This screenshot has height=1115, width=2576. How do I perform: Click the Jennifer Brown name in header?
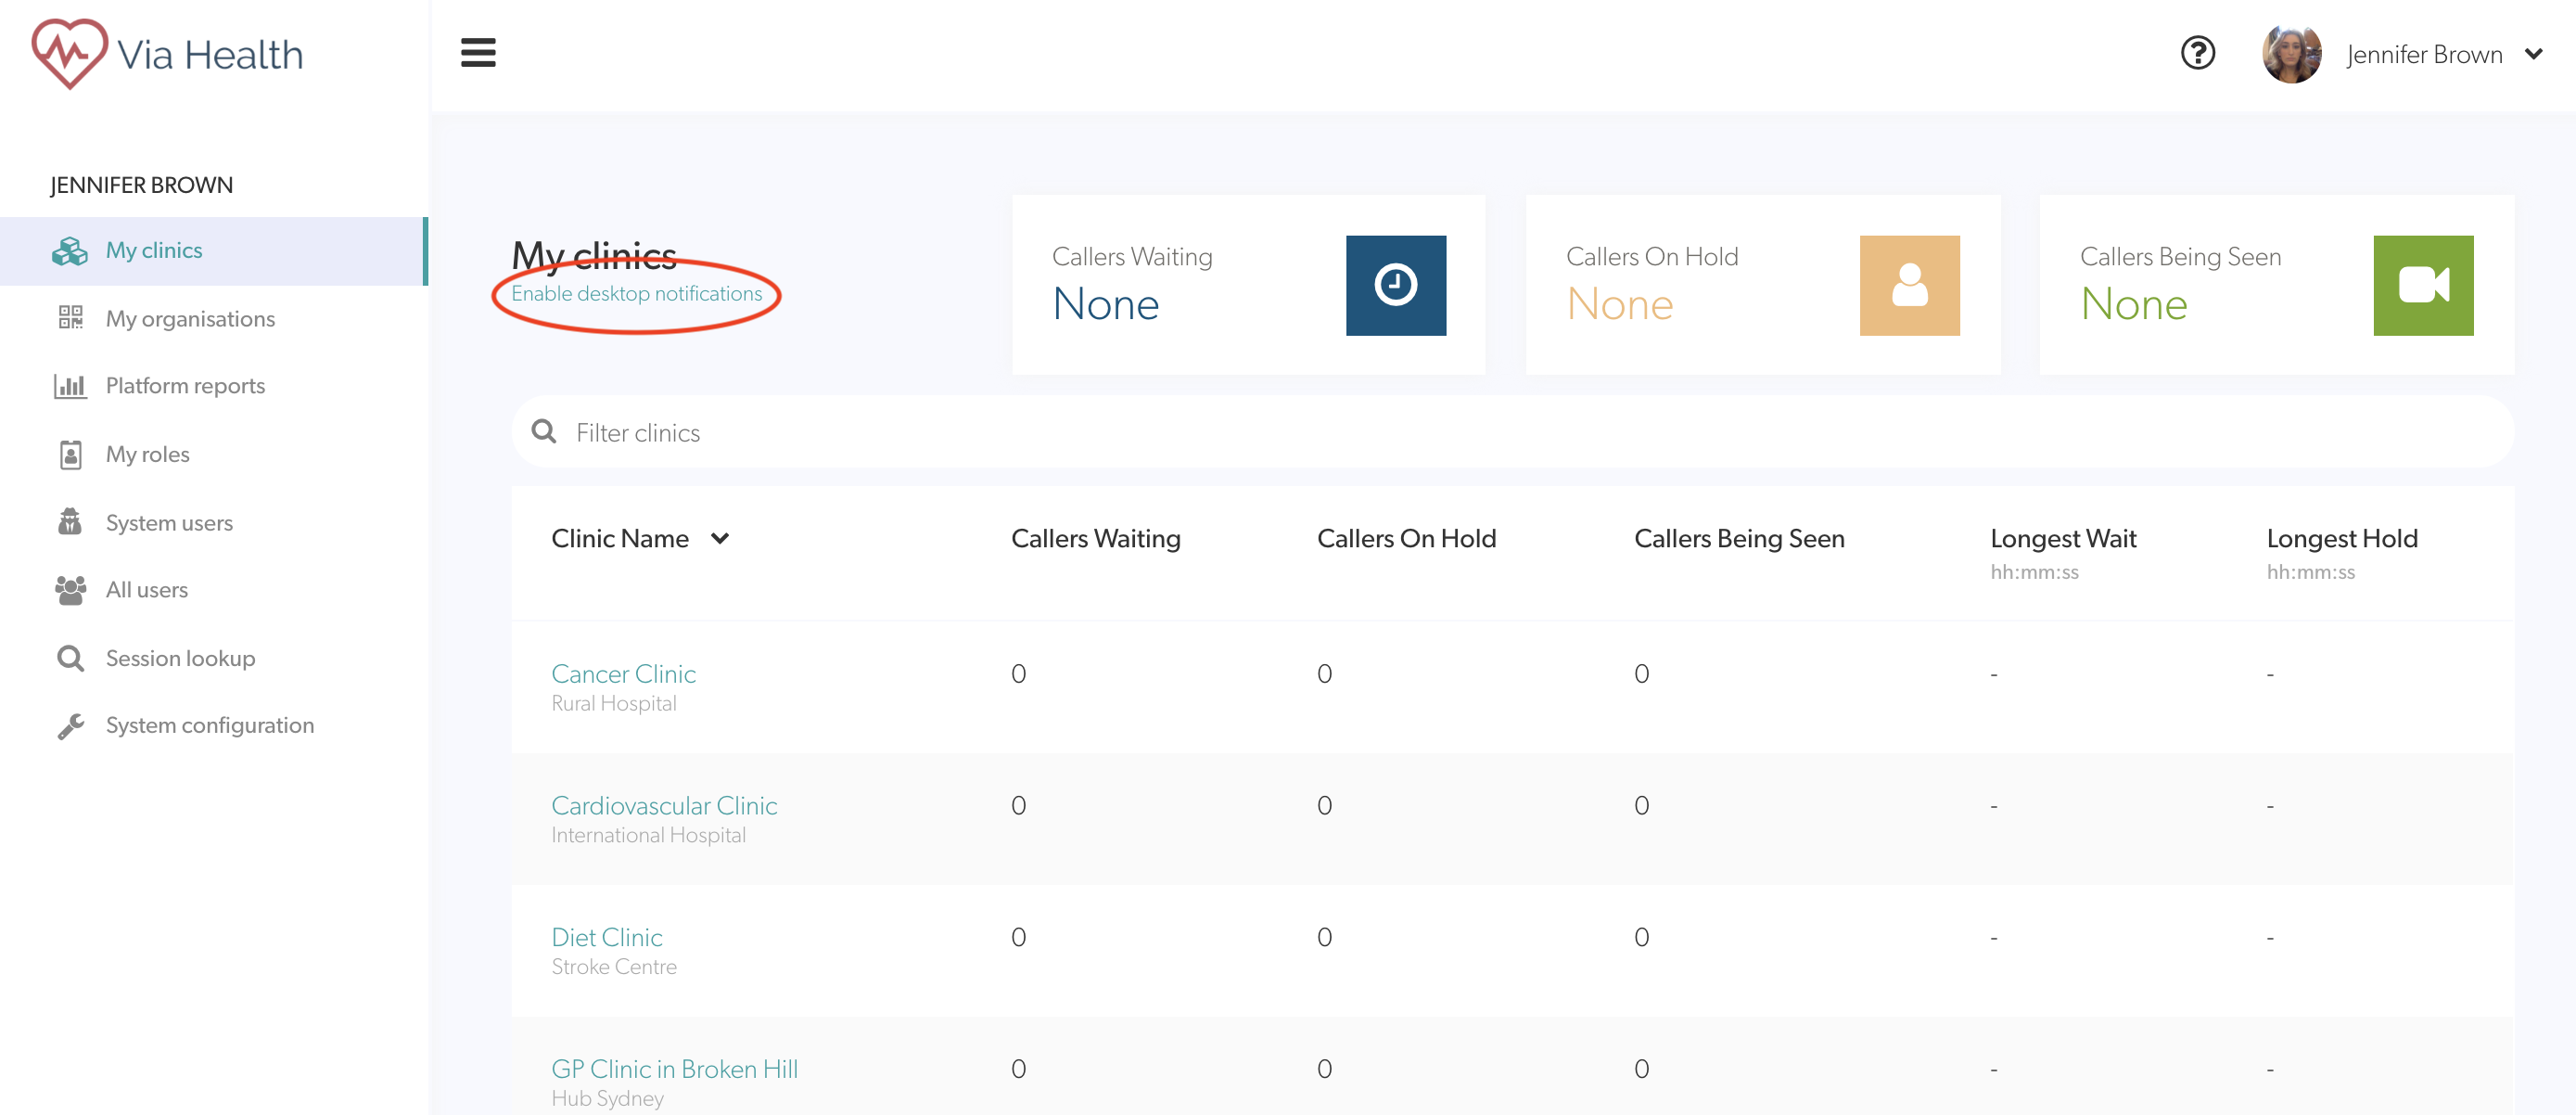pos(2424,54)
